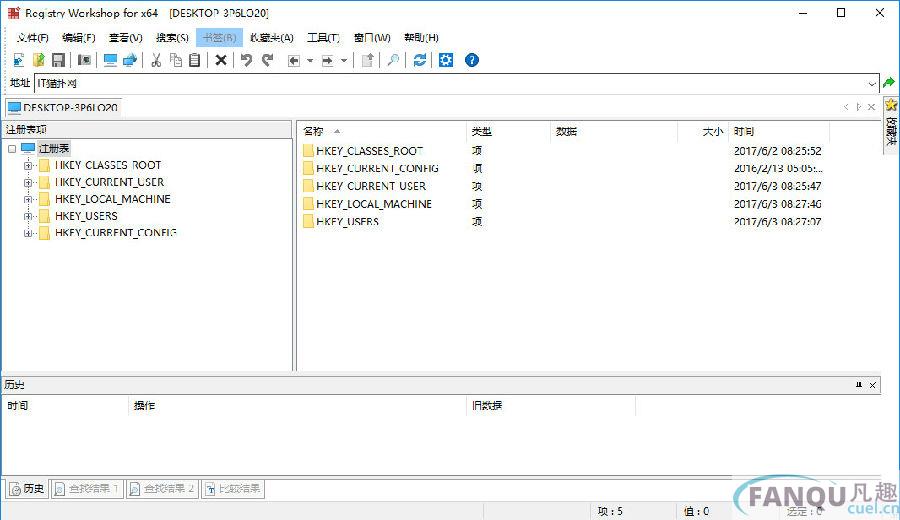Expand HKEY_CURRENT_CONFIG in the tree

point(28,233)
